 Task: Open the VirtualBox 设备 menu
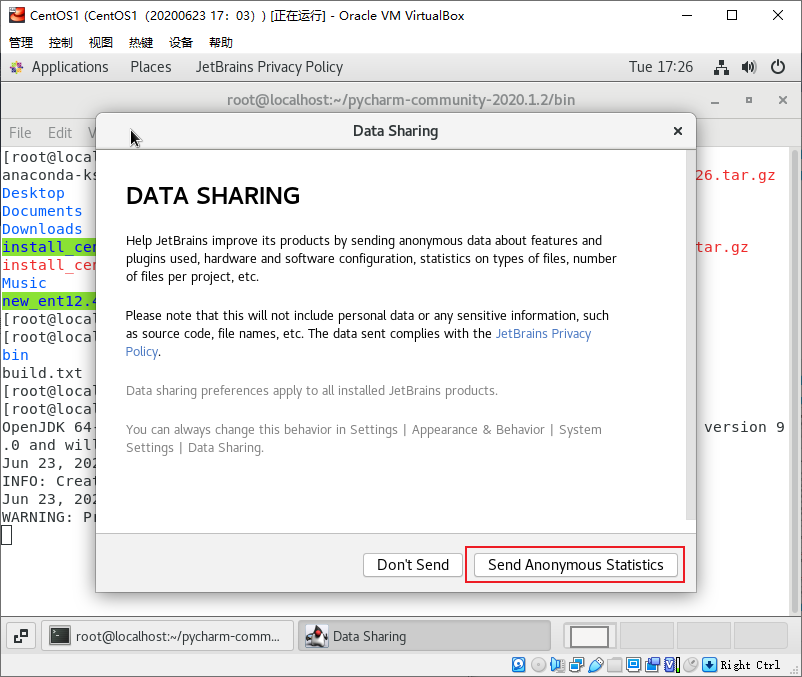pos(181,42)
